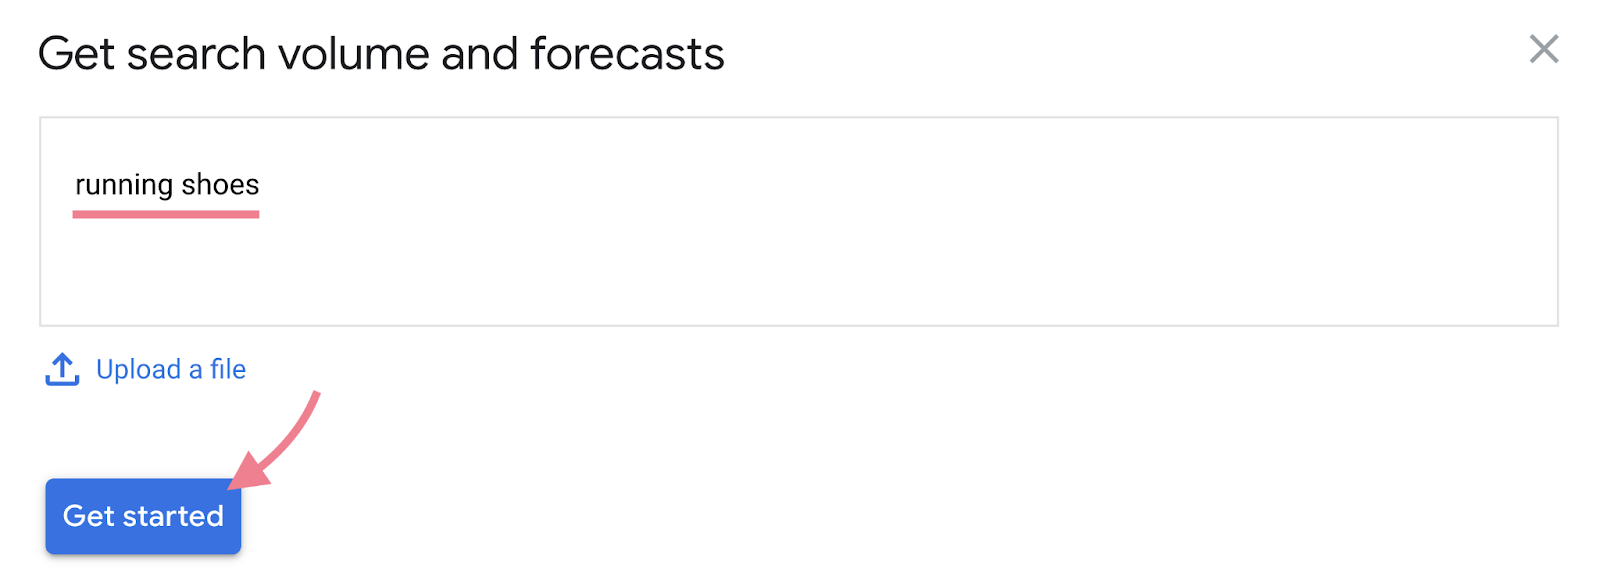This screenshot has height=576, width=1600.
Task: Open the Upload a file link
Action: 170,369
